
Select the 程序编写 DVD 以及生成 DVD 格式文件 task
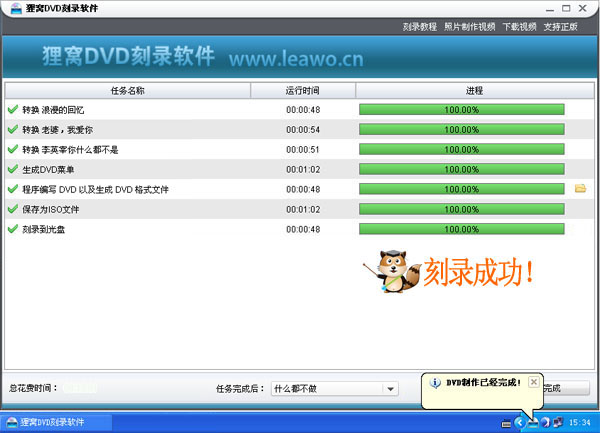click(95, 189)
